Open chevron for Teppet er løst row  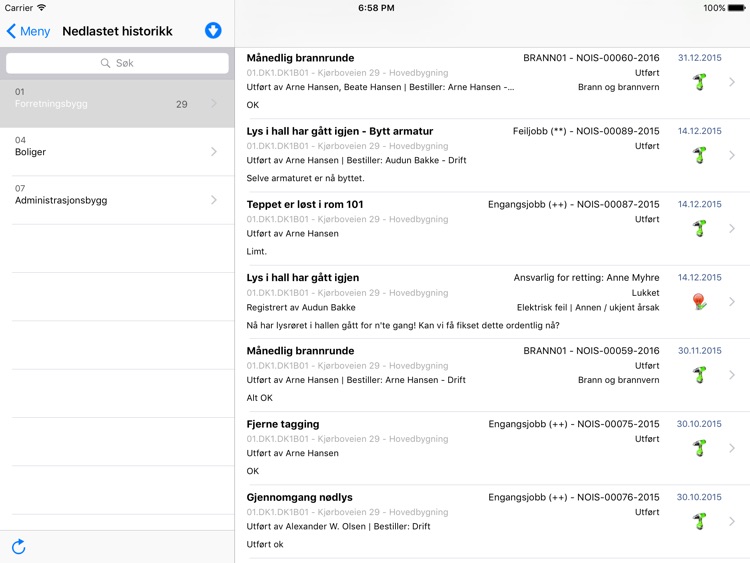tap(732, 228)
